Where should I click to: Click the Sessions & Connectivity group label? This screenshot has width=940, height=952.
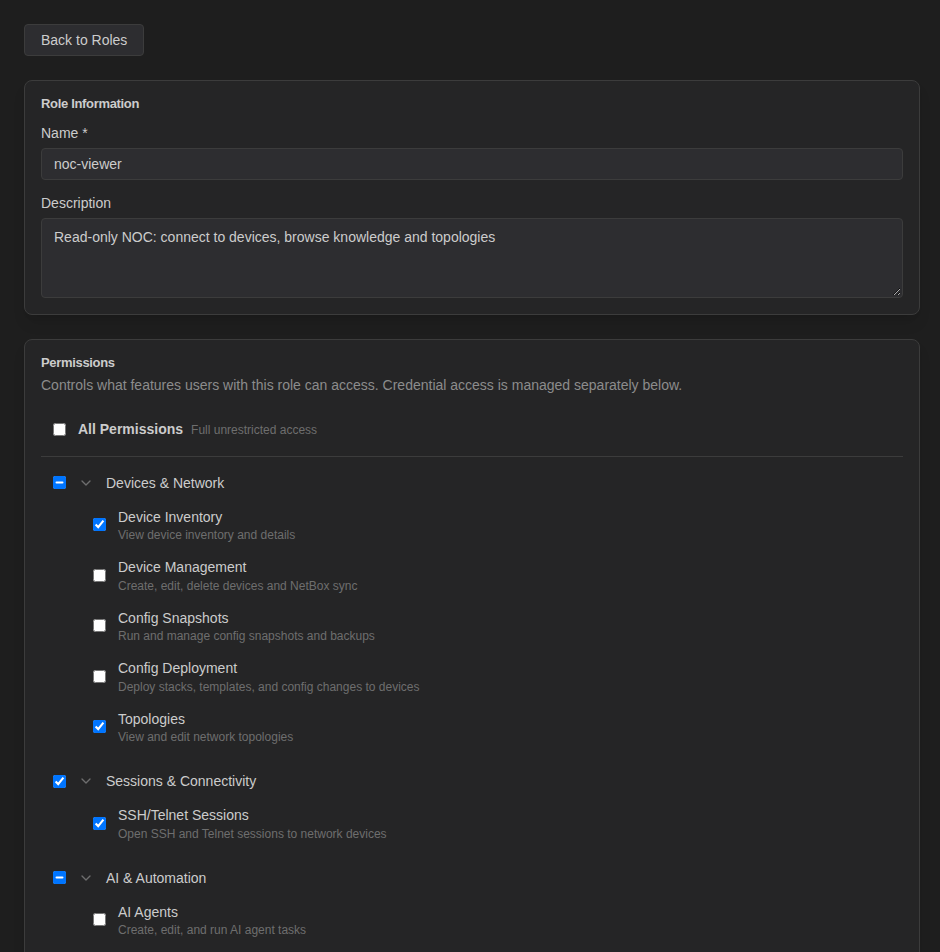(181, 781)
